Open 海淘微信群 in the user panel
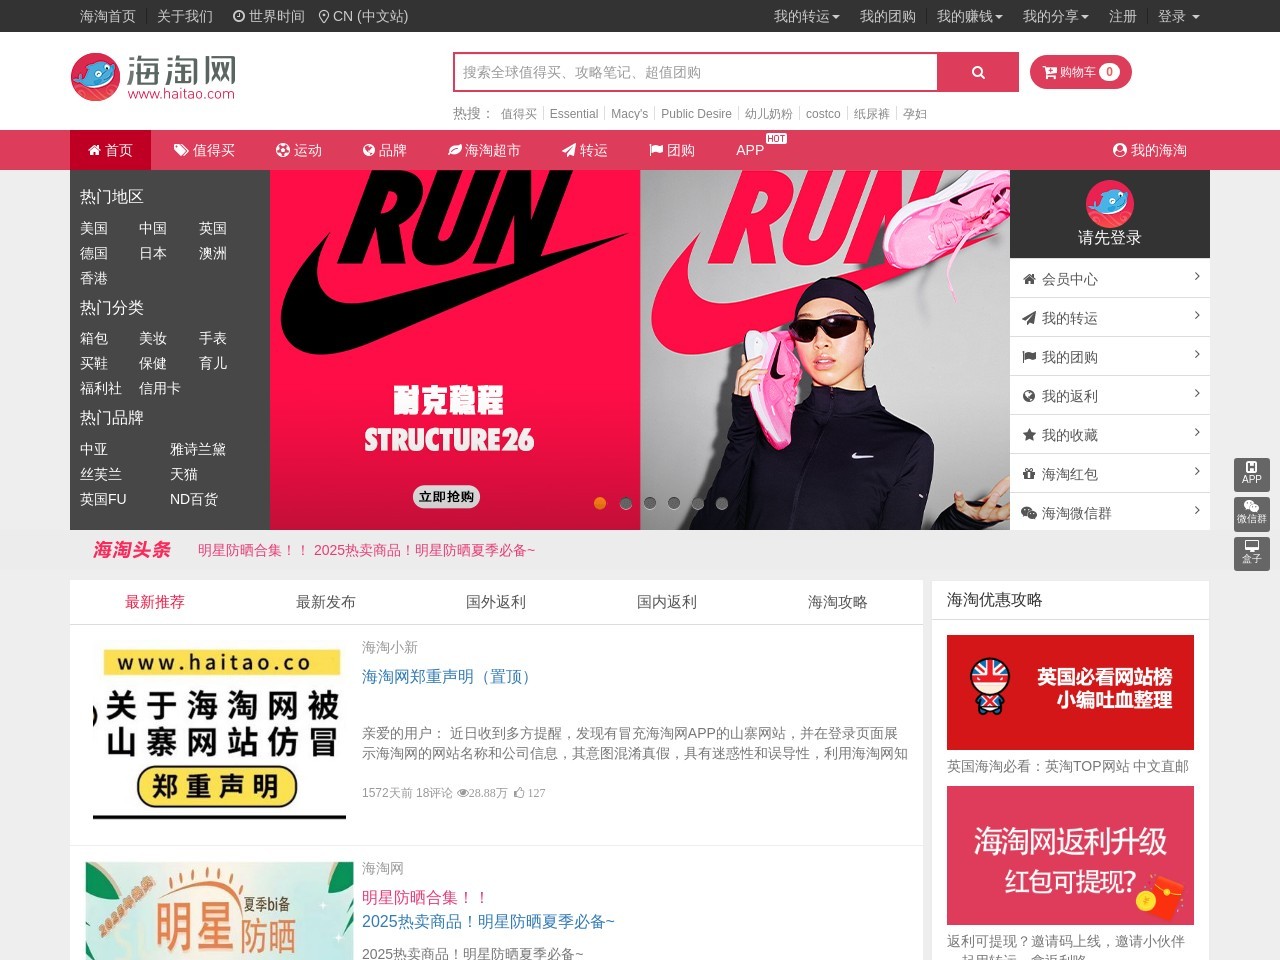This screenshot has width=1280, height=960. click(x=1110, y=512)
